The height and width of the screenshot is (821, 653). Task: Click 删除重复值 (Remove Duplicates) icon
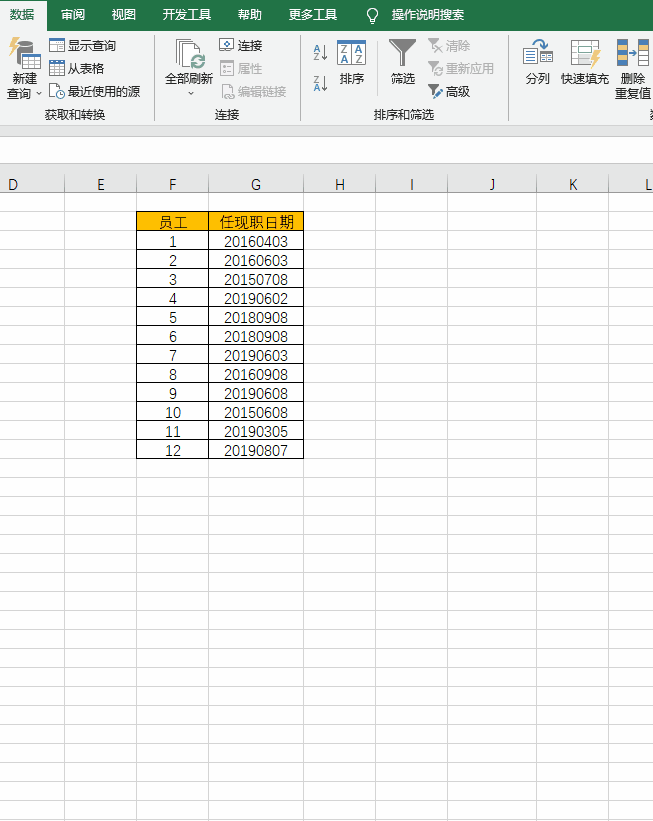tap(633, 53)
